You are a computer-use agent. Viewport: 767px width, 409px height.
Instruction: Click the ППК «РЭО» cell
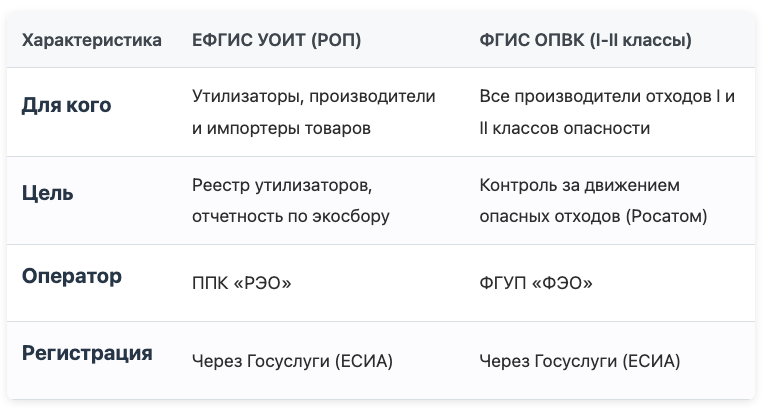tap(242, 283)
